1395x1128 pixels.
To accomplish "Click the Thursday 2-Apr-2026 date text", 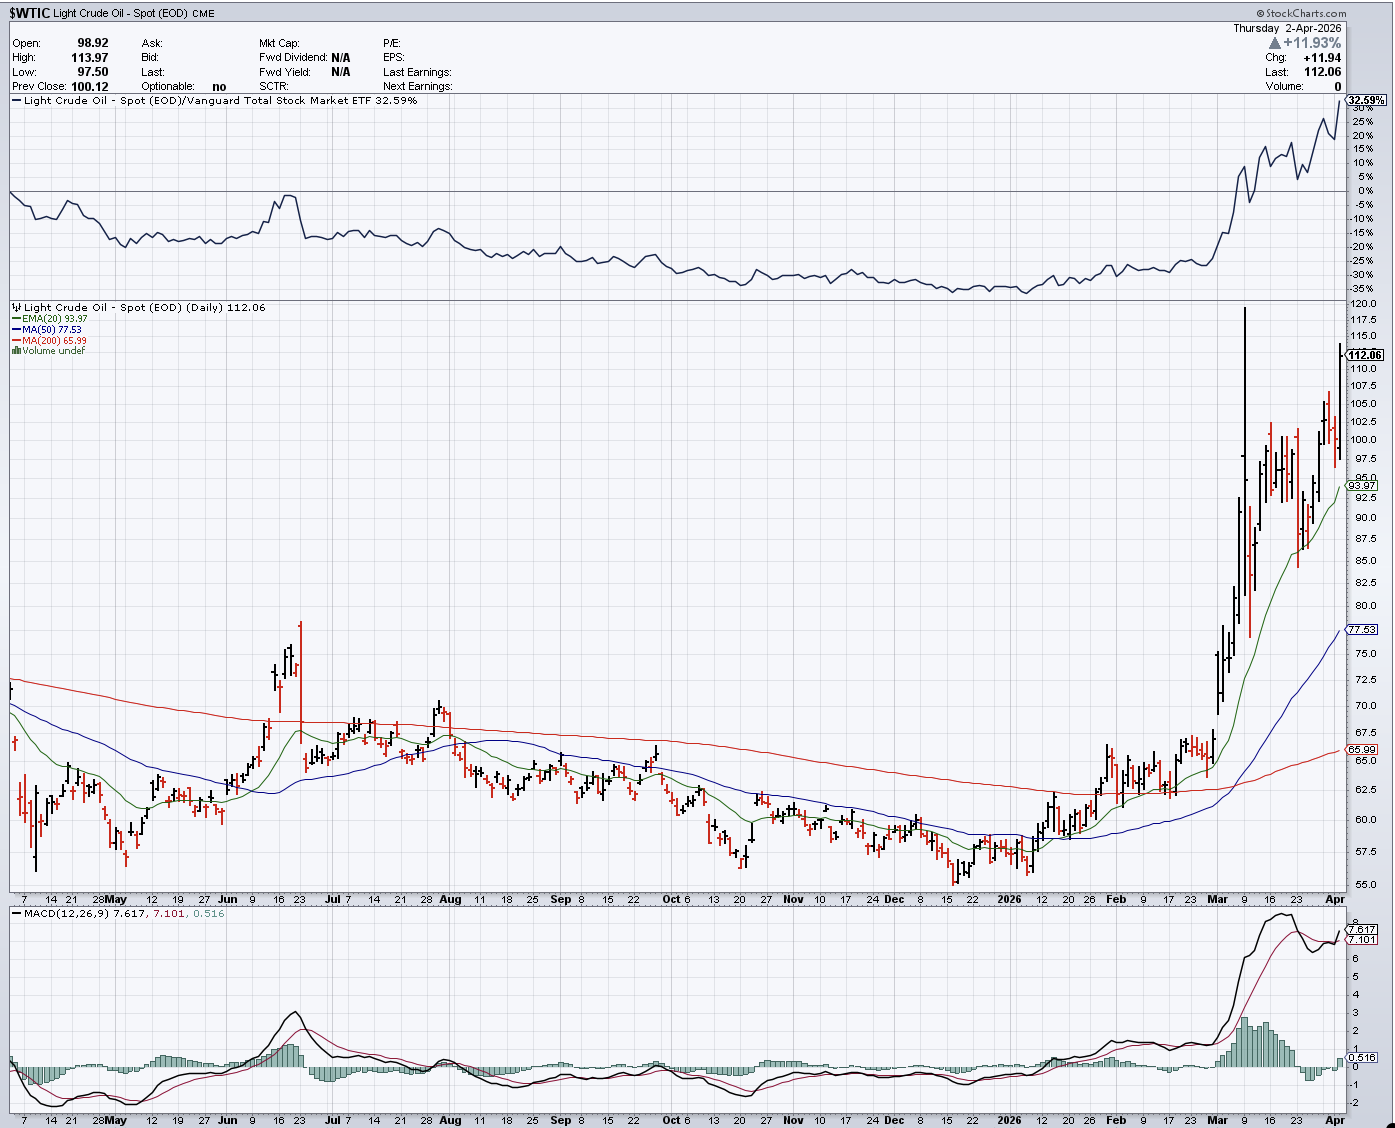I will pyautogui.click(x=1286, y=29).
